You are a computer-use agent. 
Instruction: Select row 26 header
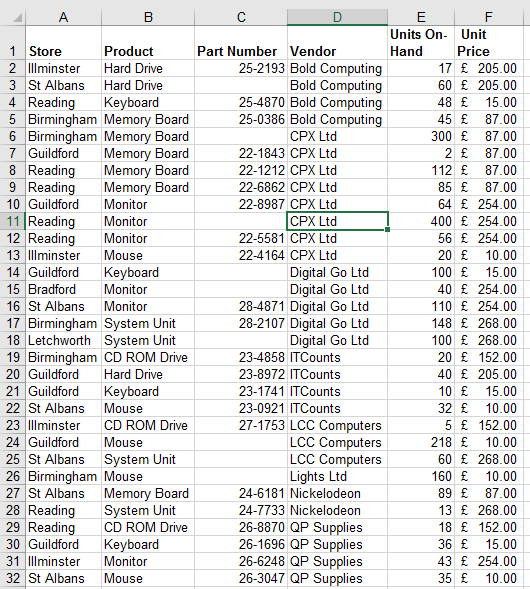pyautogui.click(x=12, y=476)
